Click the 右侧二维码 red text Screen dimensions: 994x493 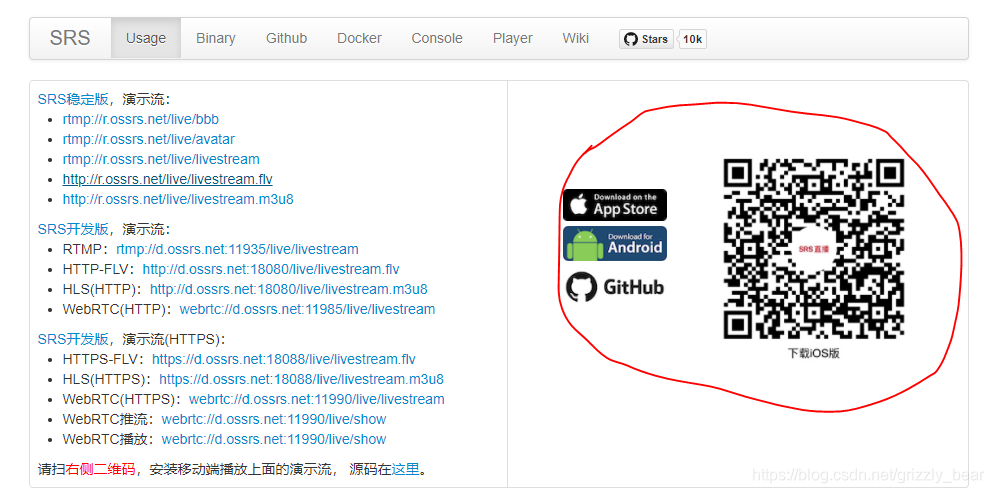(x=100, y=470)
